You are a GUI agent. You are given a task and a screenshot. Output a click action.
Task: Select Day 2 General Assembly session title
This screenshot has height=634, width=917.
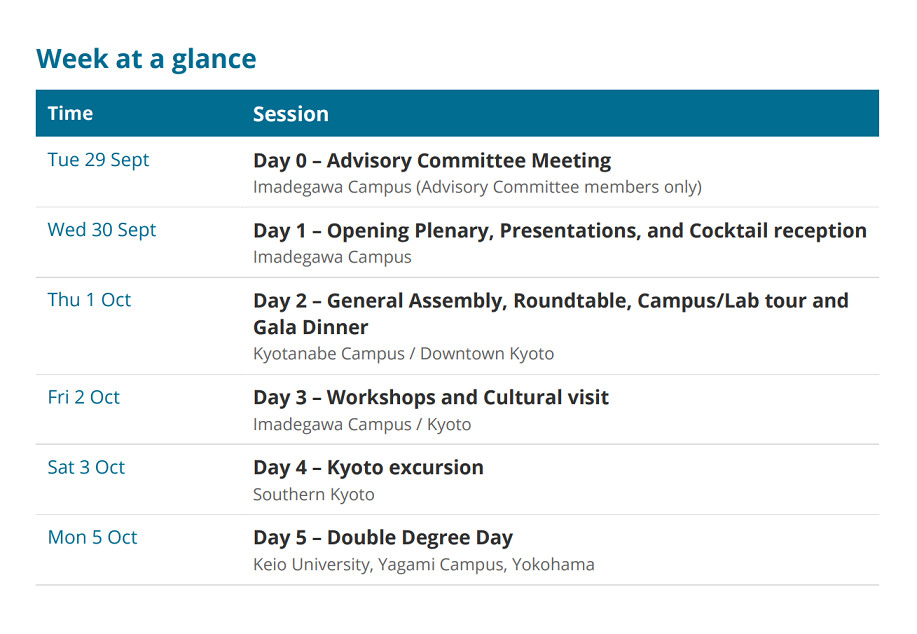551,314
